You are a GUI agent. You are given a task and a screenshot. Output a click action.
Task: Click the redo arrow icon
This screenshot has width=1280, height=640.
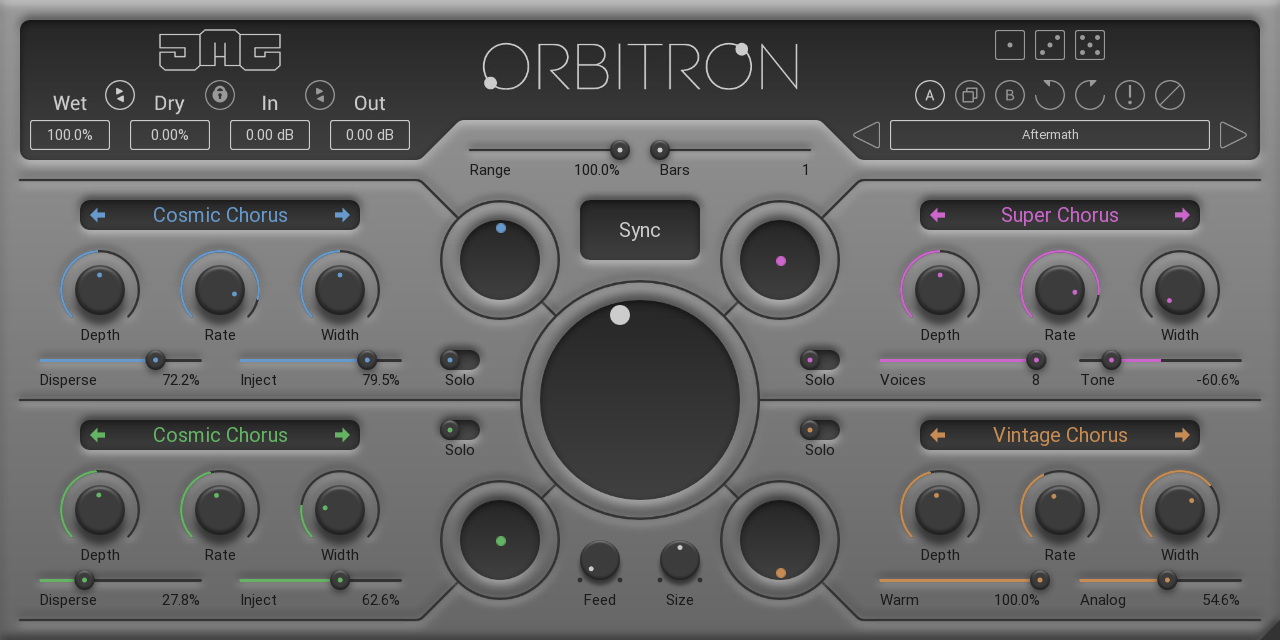coord(1089,95)
